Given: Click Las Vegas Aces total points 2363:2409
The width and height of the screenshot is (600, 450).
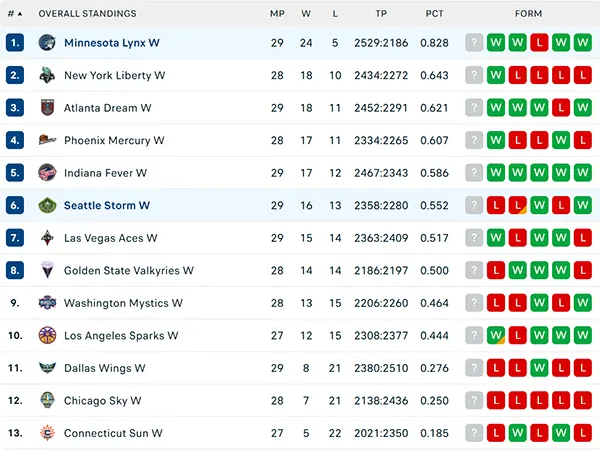Looking at the screenshot, I should point(381,238).
